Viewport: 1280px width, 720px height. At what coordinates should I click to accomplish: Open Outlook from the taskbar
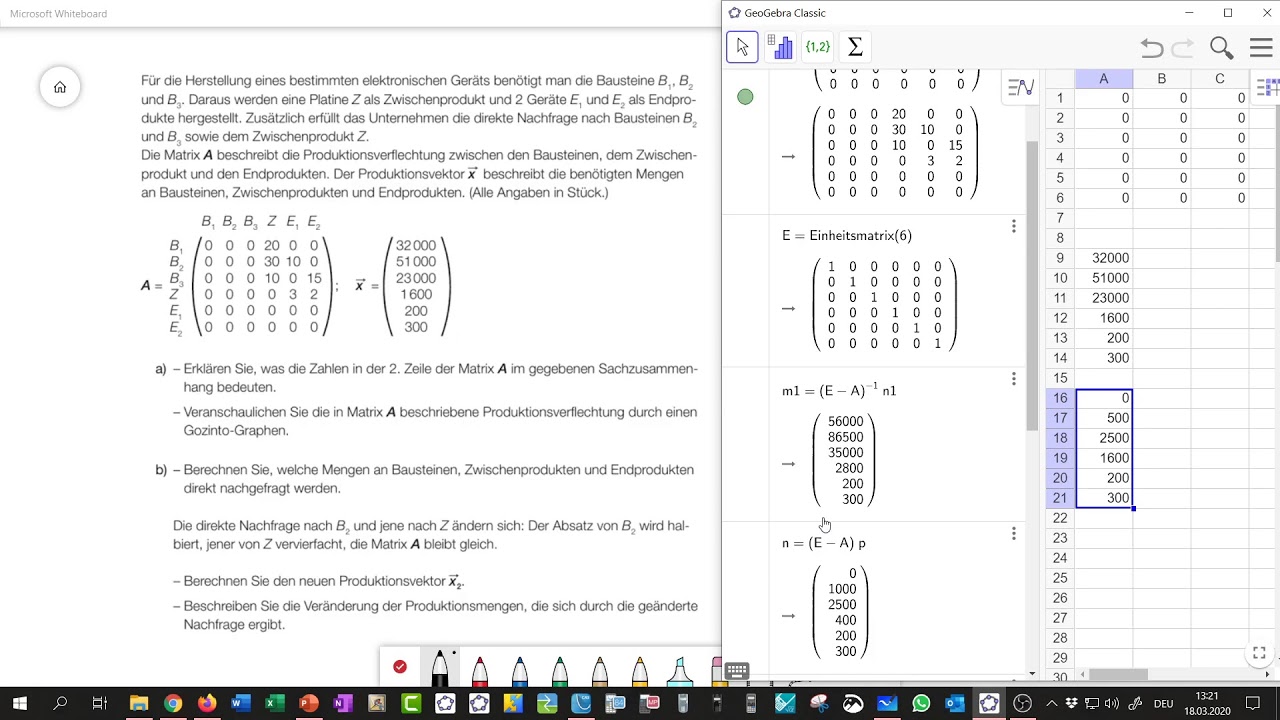click(955, 704)
